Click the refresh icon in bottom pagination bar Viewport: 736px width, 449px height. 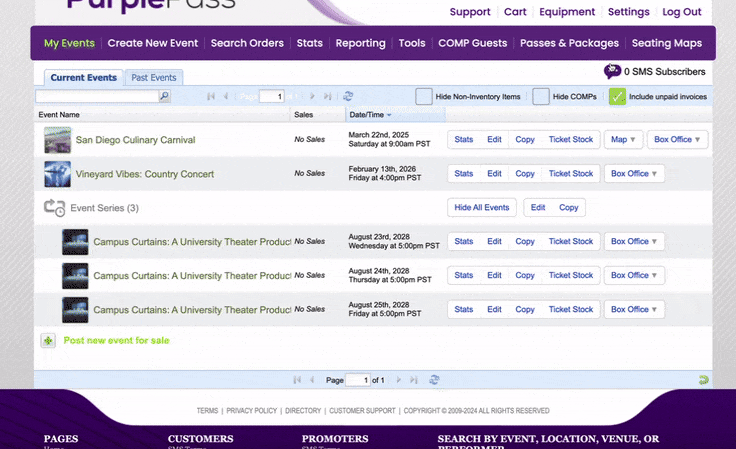(434, 380)
